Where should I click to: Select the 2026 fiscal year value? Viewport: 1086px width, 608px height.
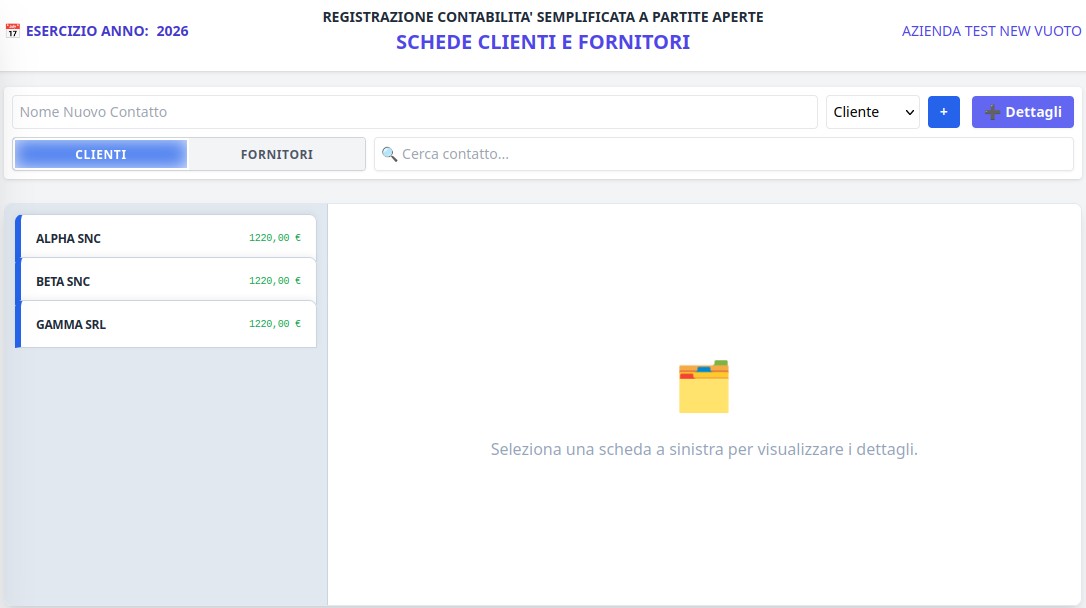pyautogui.click(x=172, y=31)
